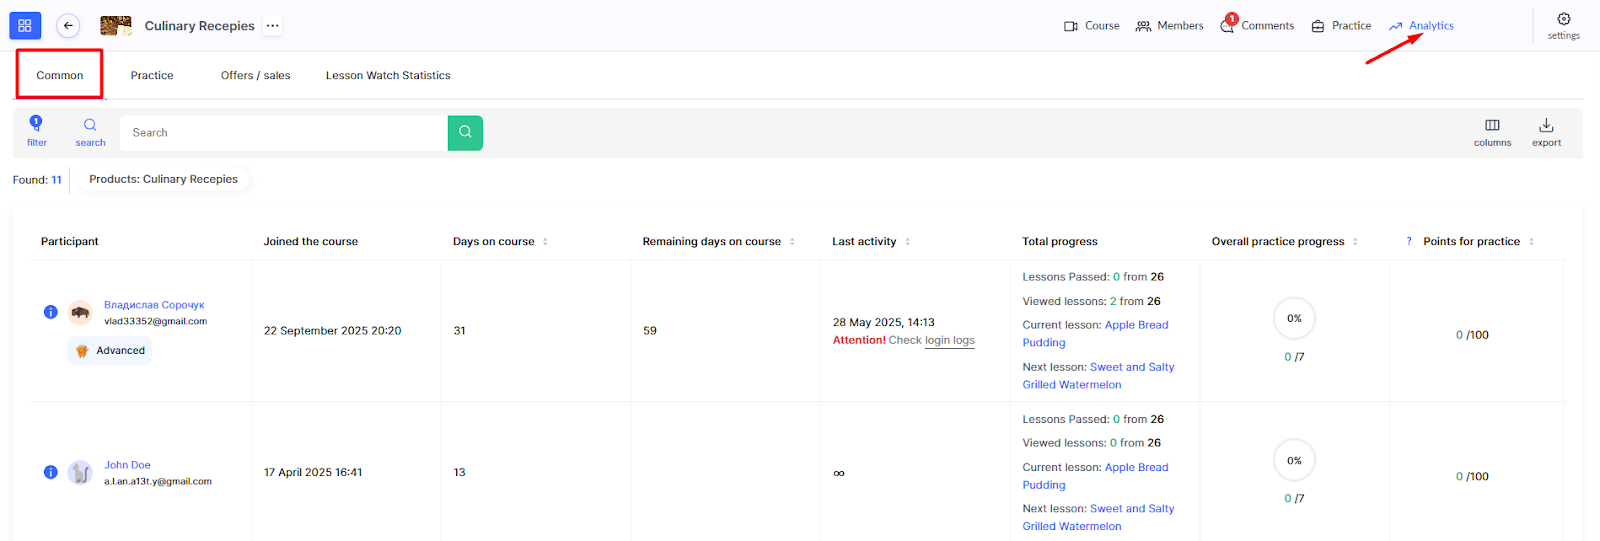The image size is (1600, 541).
Task: Open the columns selector icon
Action: point(1492,126)
